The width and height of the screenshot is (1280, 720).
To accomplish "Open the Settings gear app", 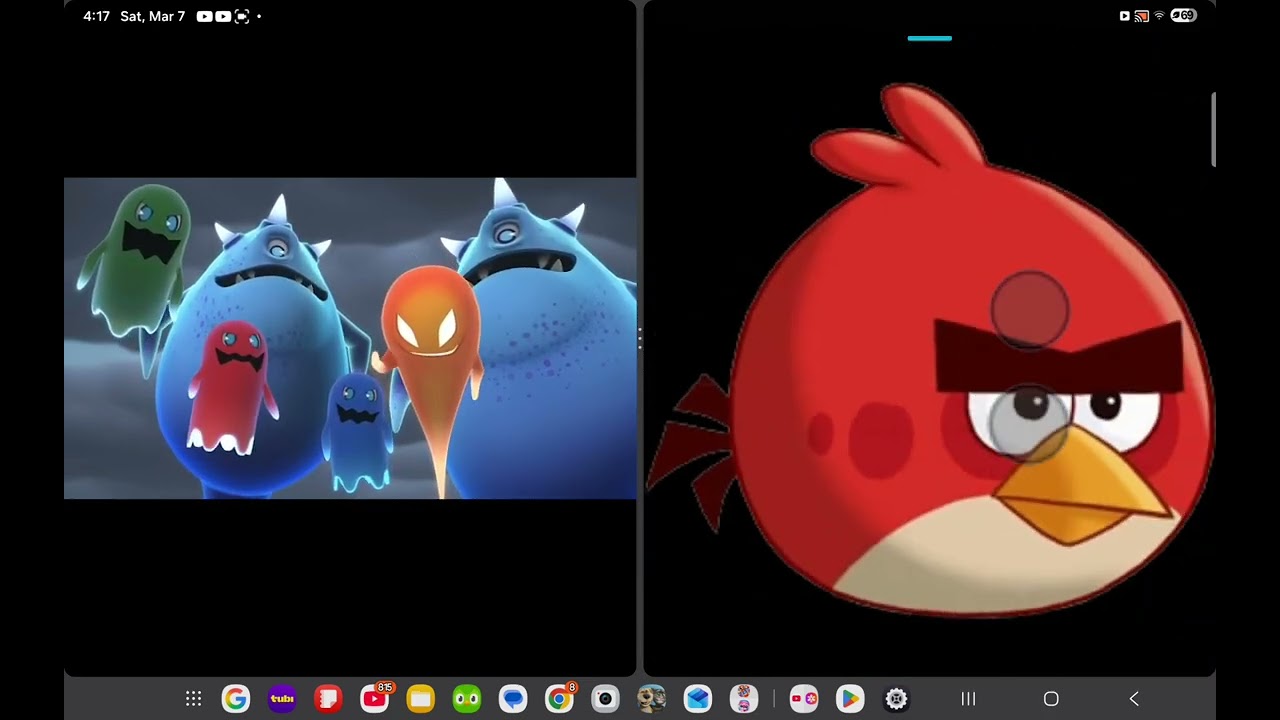I will click(x=896, y=699).
